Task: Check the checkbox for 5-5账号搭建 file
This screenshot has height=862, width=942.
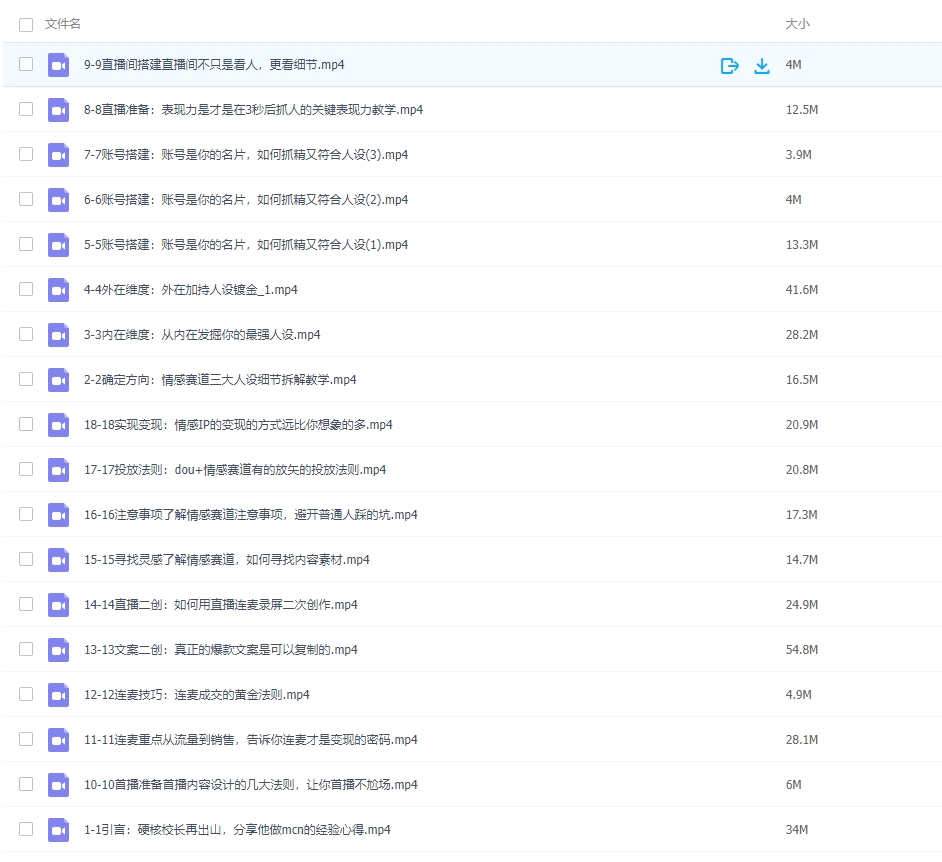Action: tap(26, 244)
